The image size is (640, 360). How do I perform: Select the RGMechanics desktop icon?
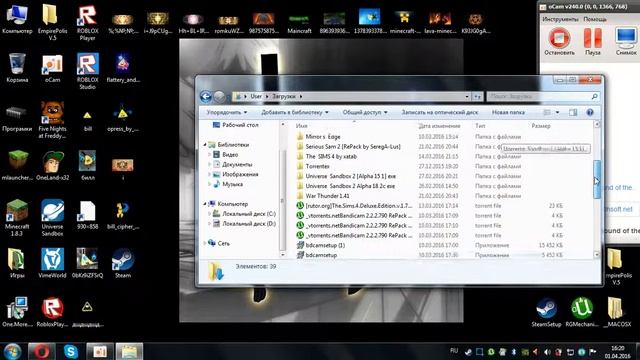click(582, 312)
